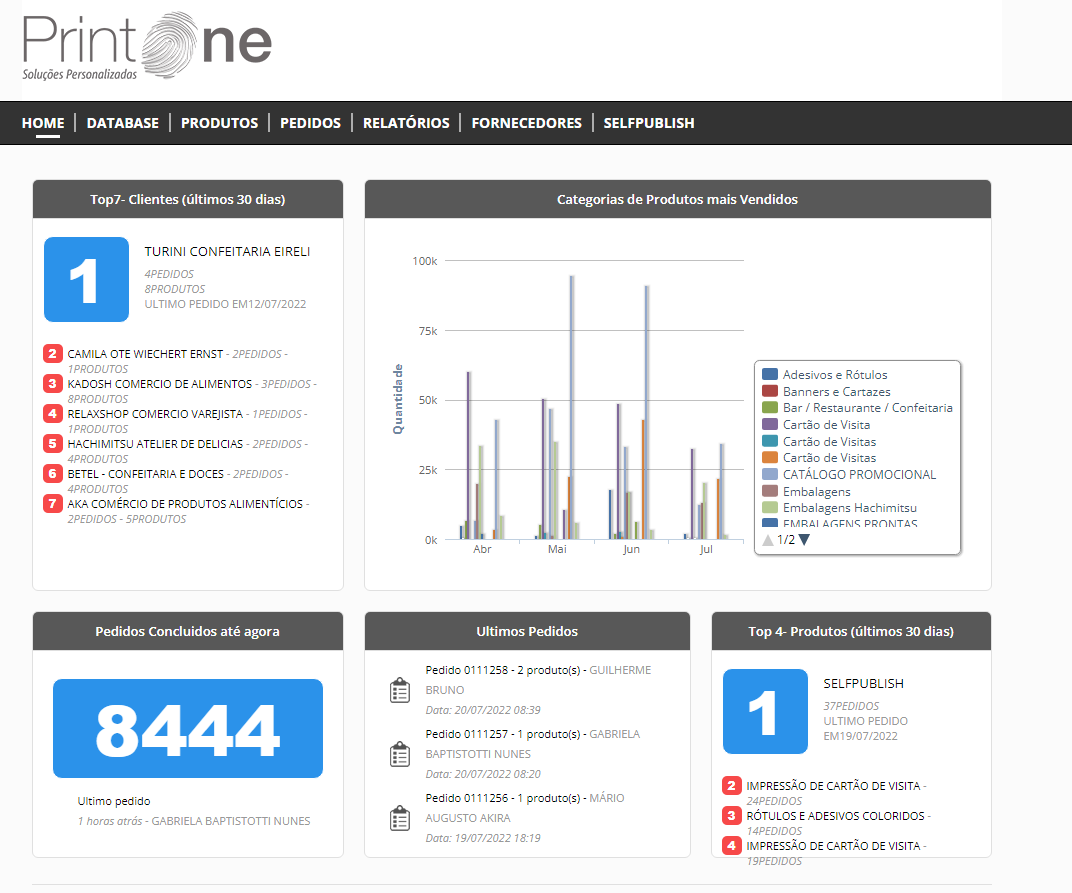Click red number 7 badge beside AKA Comércio
The image size is (1072, 893).
pos(53,504)
